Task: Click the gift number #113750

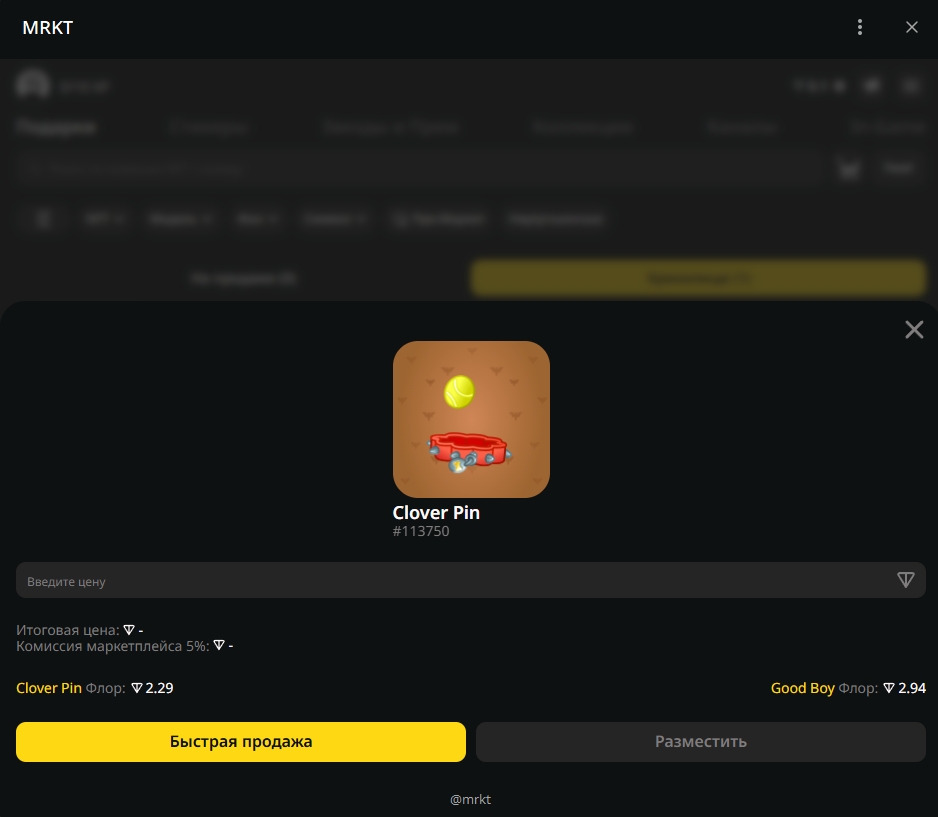Action: [x=421, y=532]
